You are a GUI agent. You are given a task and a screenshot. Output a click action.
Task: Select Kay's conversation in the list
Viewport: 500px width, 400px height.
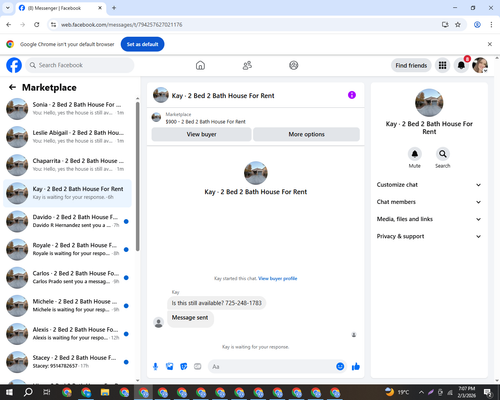click(x=67, y=193)
